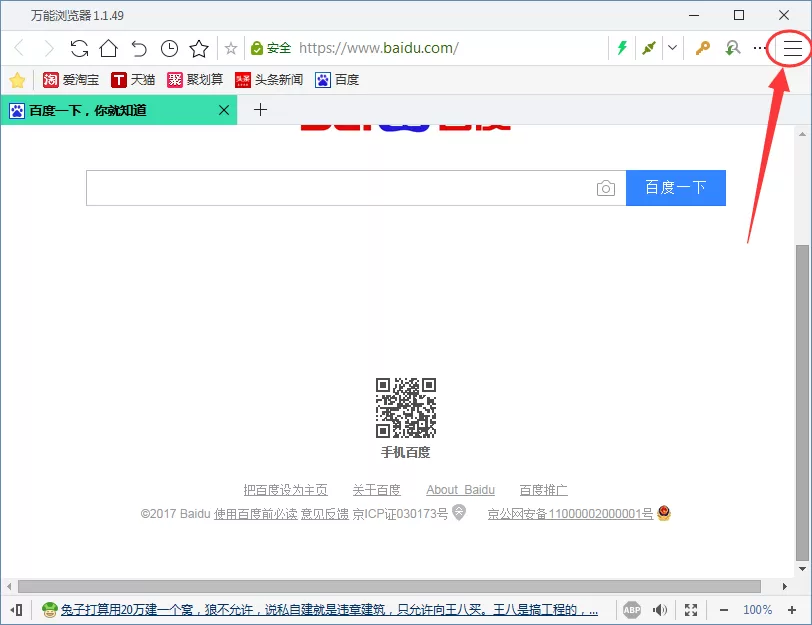Screen dimensions: 812x625
Task: Click 把百度设为主页 link
Action: 285,490
